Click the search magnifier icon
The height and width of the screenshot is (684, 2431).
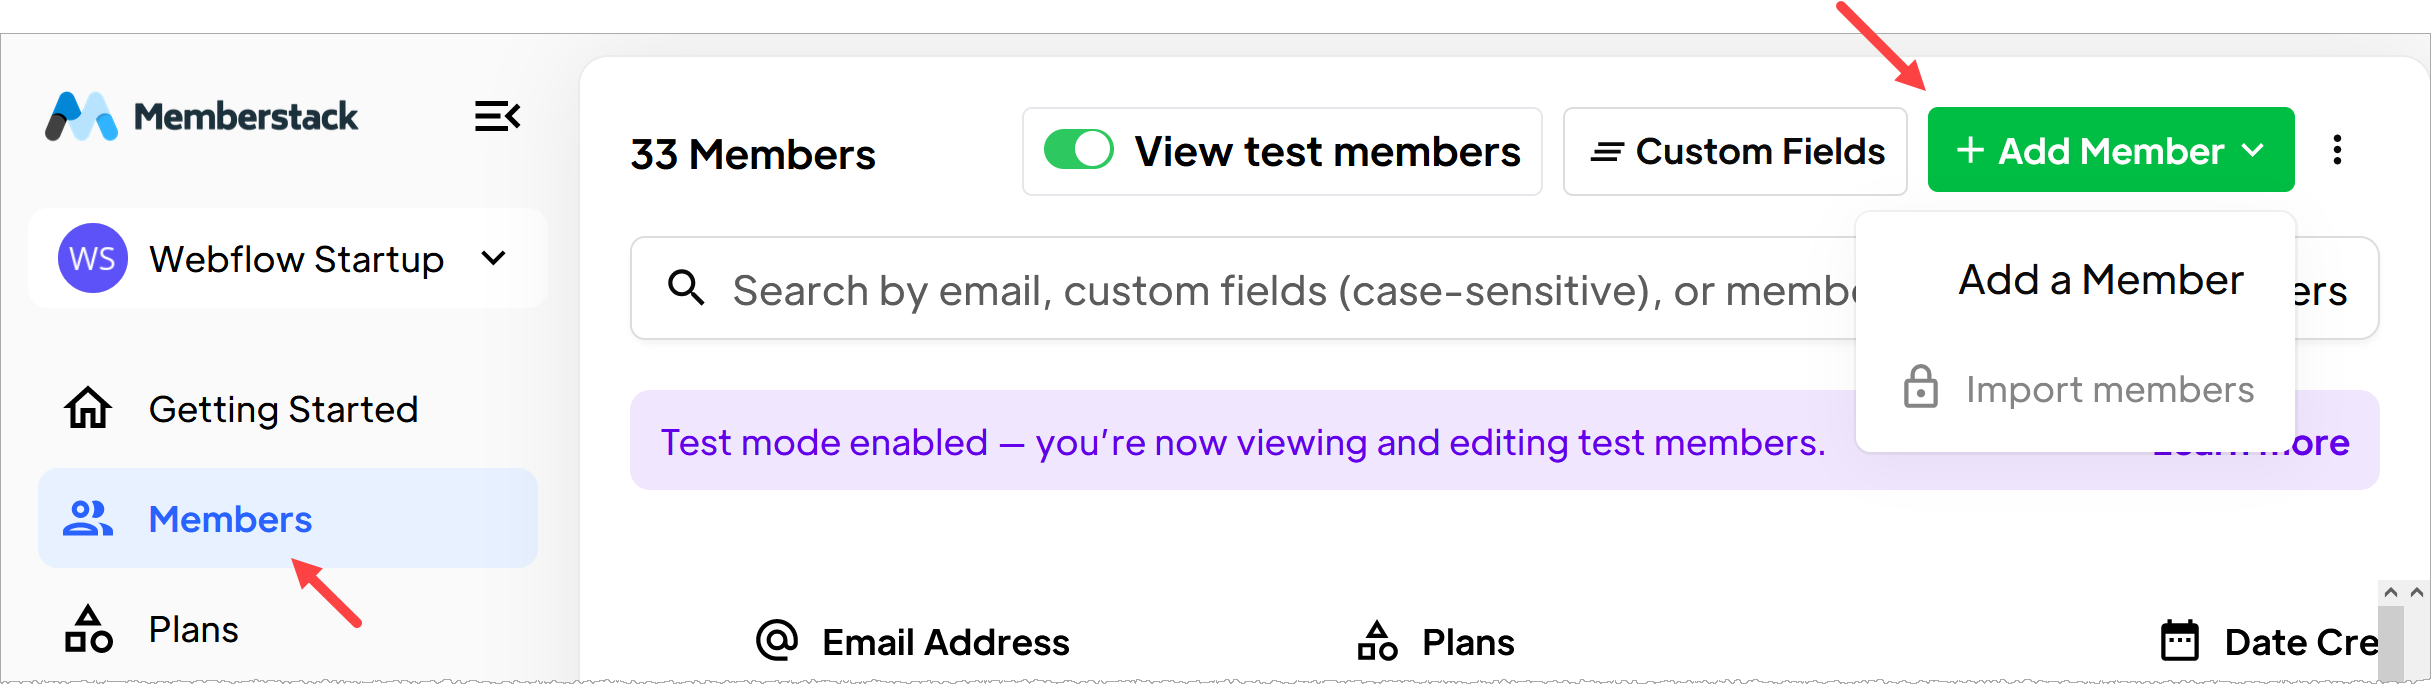tap(686, 288)
